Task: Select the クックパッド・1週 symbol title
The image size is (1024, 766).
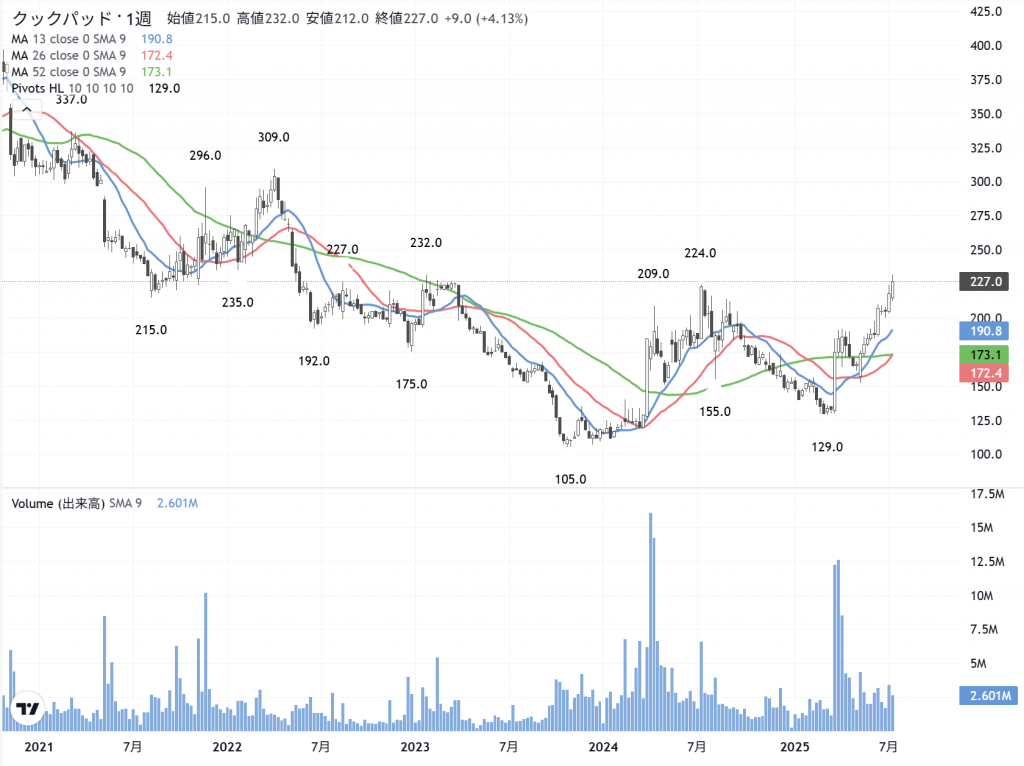Action: click(x=82, y=18)
